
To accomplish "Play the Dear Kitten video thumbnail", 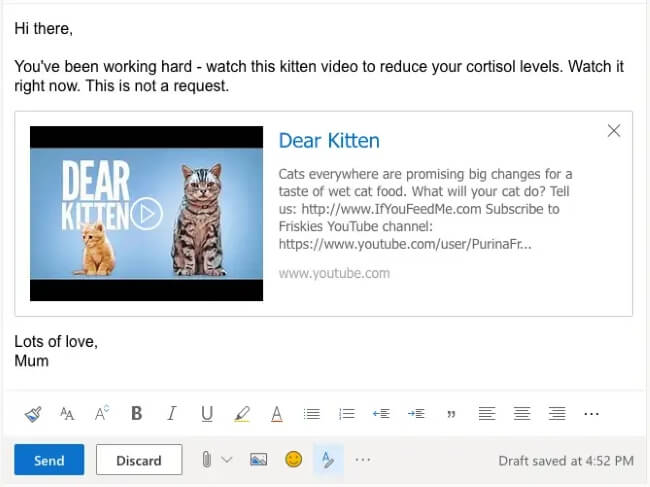I will pos(146,213).
